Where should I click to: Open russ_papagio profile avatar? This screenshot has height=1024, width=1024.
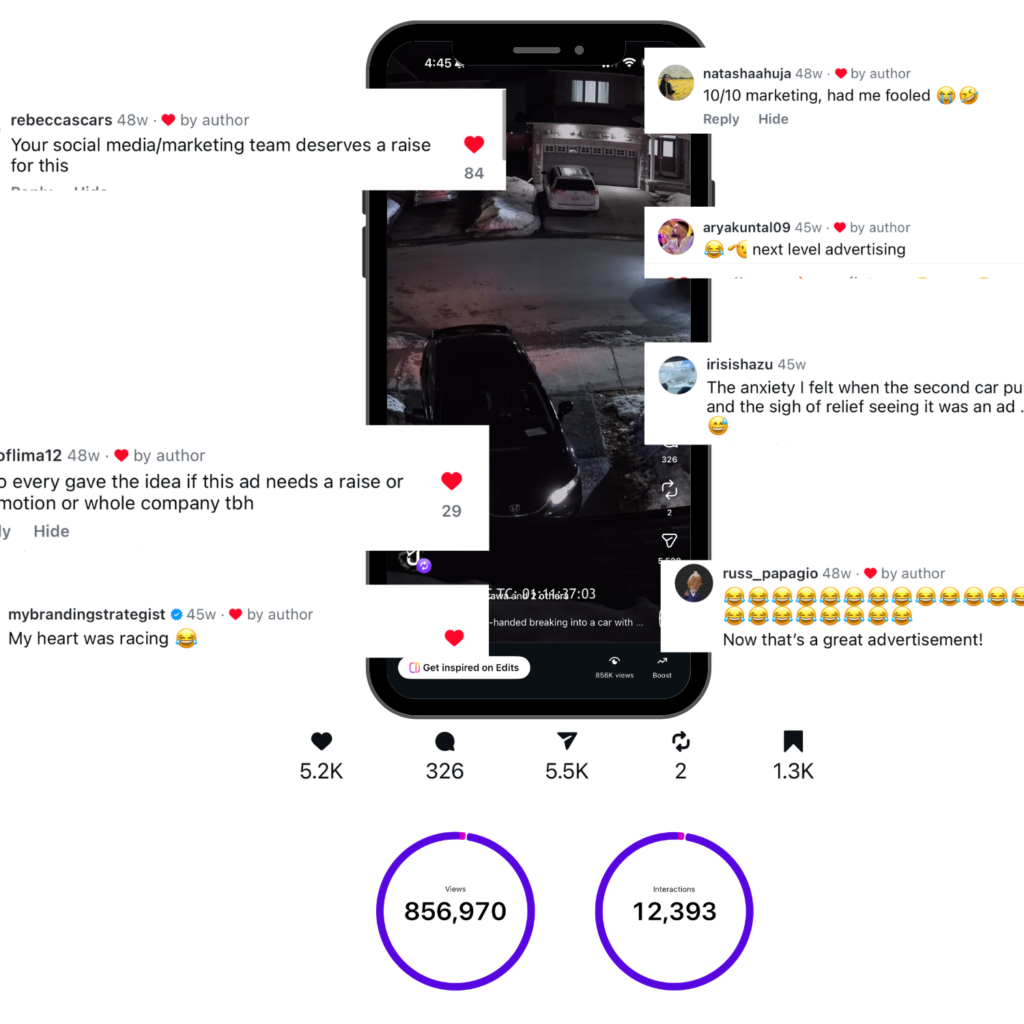click(x=694, y=583)
